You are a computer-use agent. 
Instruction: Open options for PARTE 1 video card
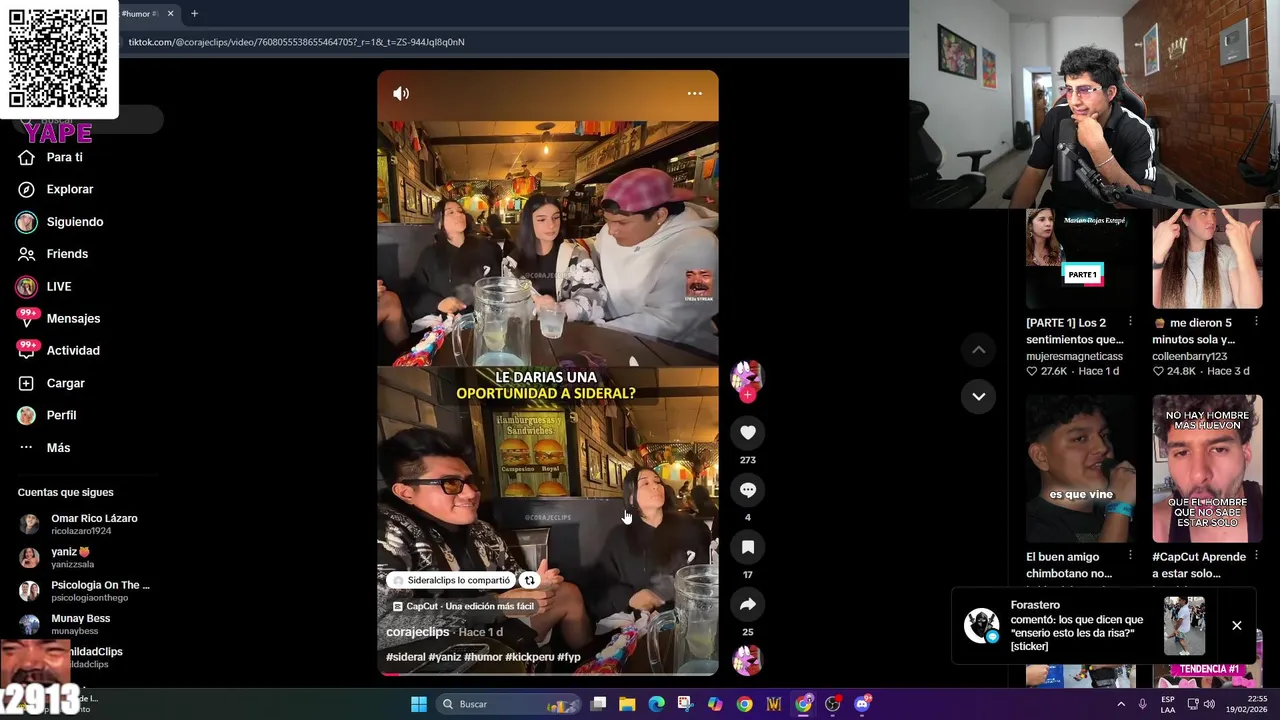(1130, 322)
